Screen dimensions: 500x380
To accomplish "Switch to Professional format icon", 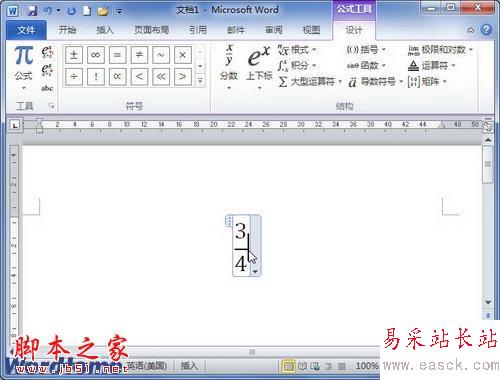I will (x=47, y=52).
